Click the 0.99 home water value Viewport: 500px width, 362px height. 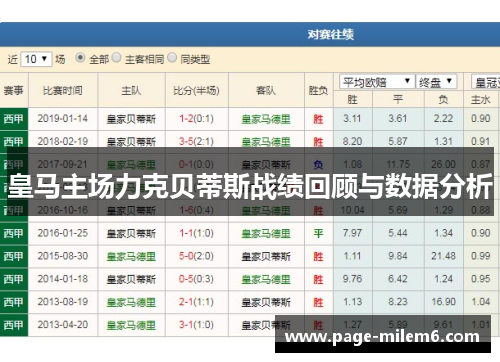[x=481, y=256]
